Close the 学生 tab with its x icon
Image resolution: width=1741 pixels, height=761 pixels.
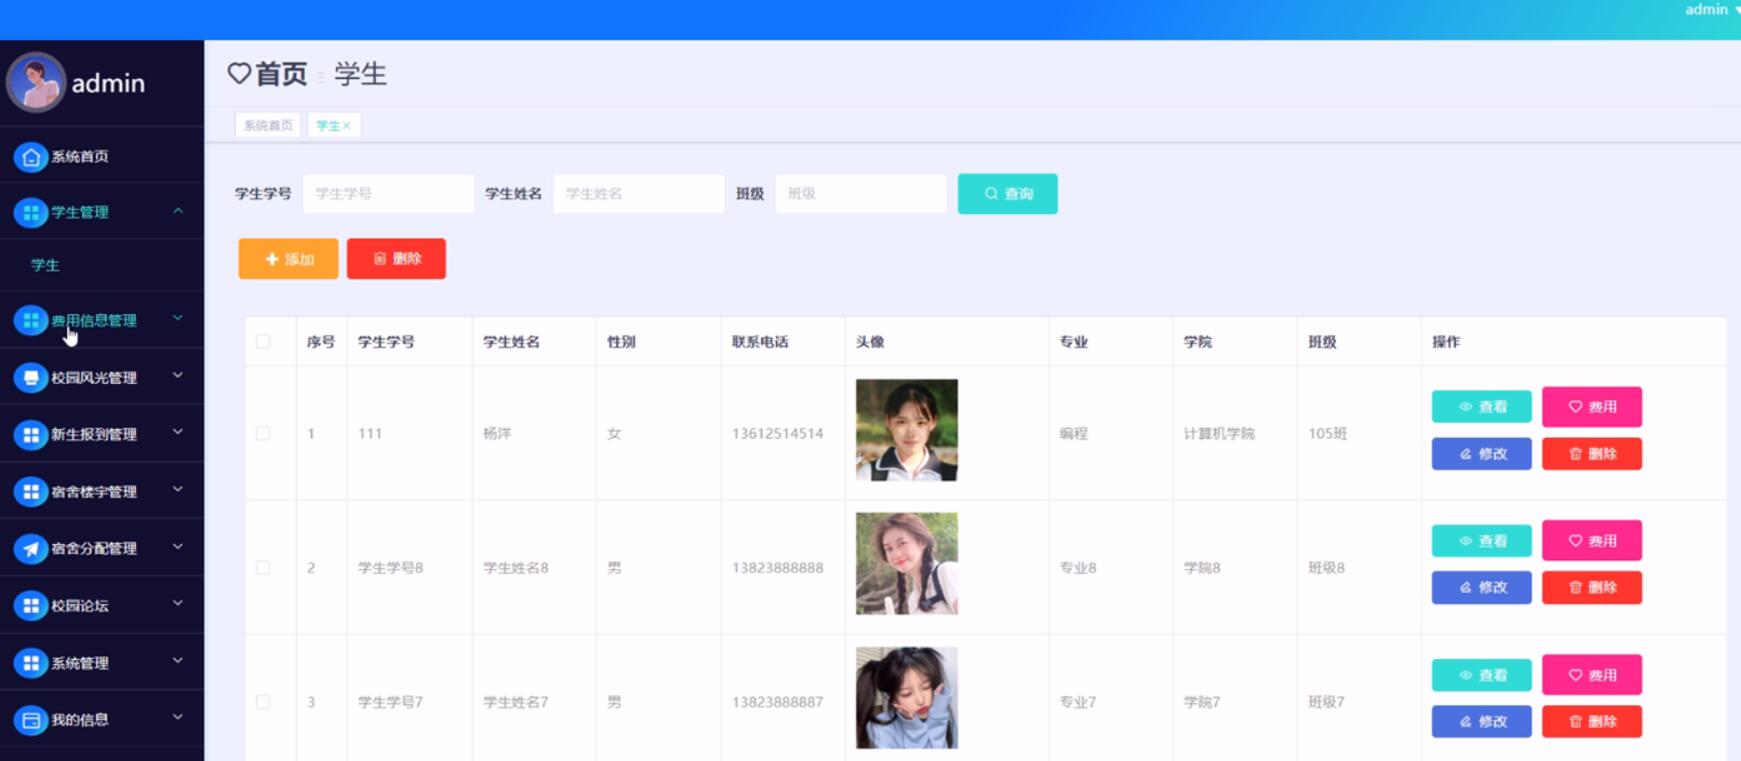347,125
